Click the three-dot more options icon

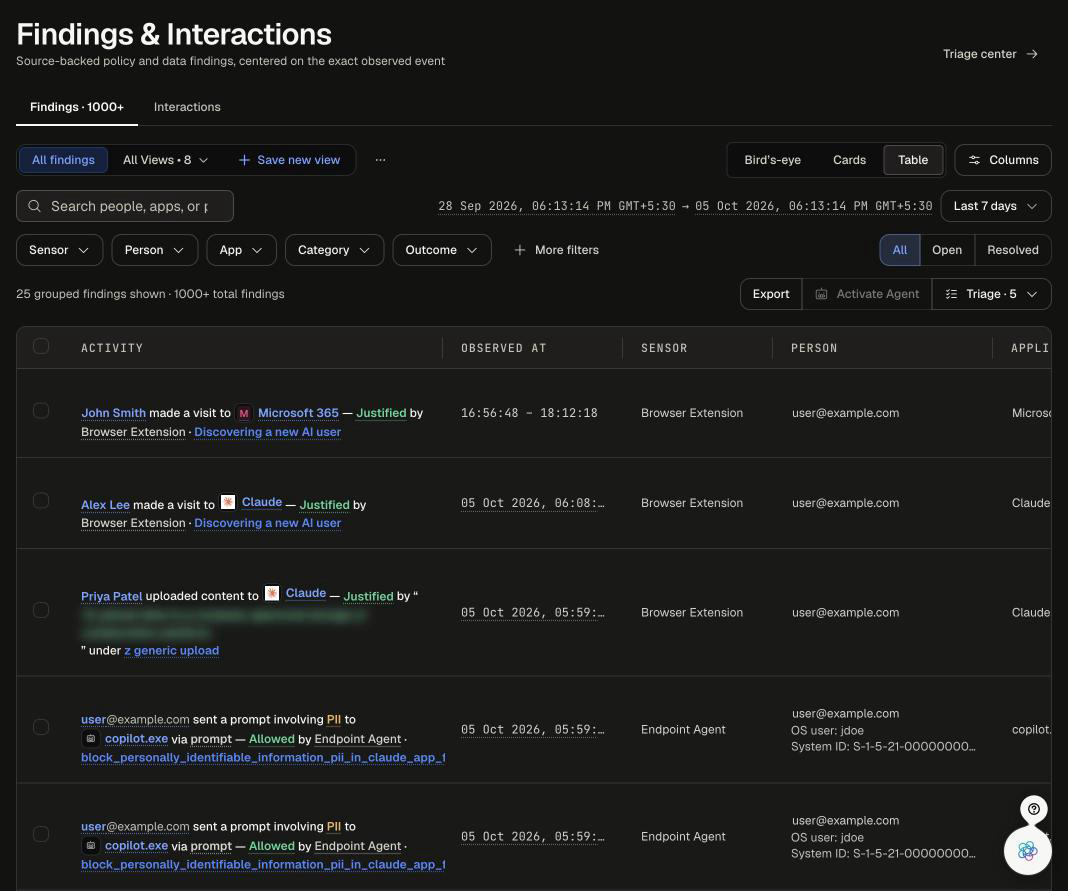[x=381, y=160]
